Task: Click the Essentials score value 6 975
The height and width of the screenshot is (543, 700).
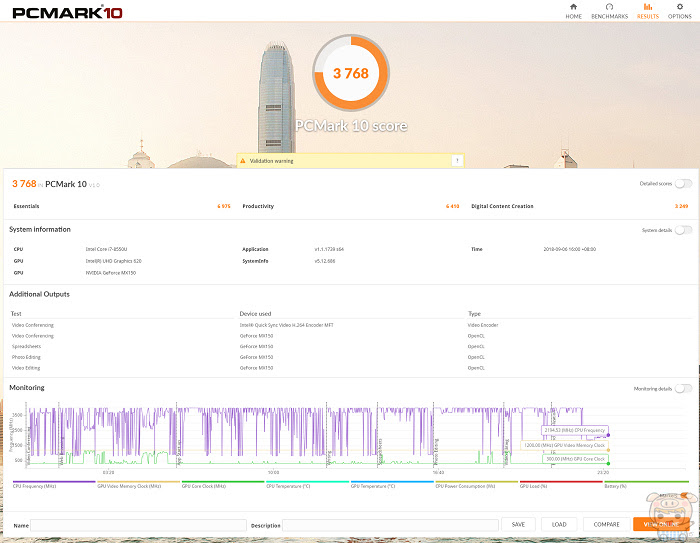Action: [x=224, y=206]
